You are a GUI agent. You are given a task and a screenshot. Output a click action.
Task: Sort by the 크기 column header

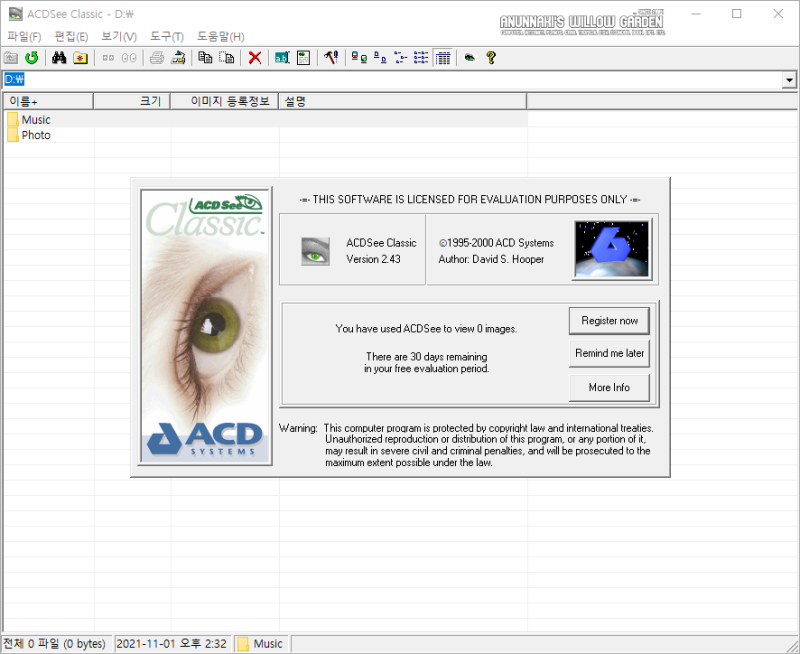click(132, 102)
